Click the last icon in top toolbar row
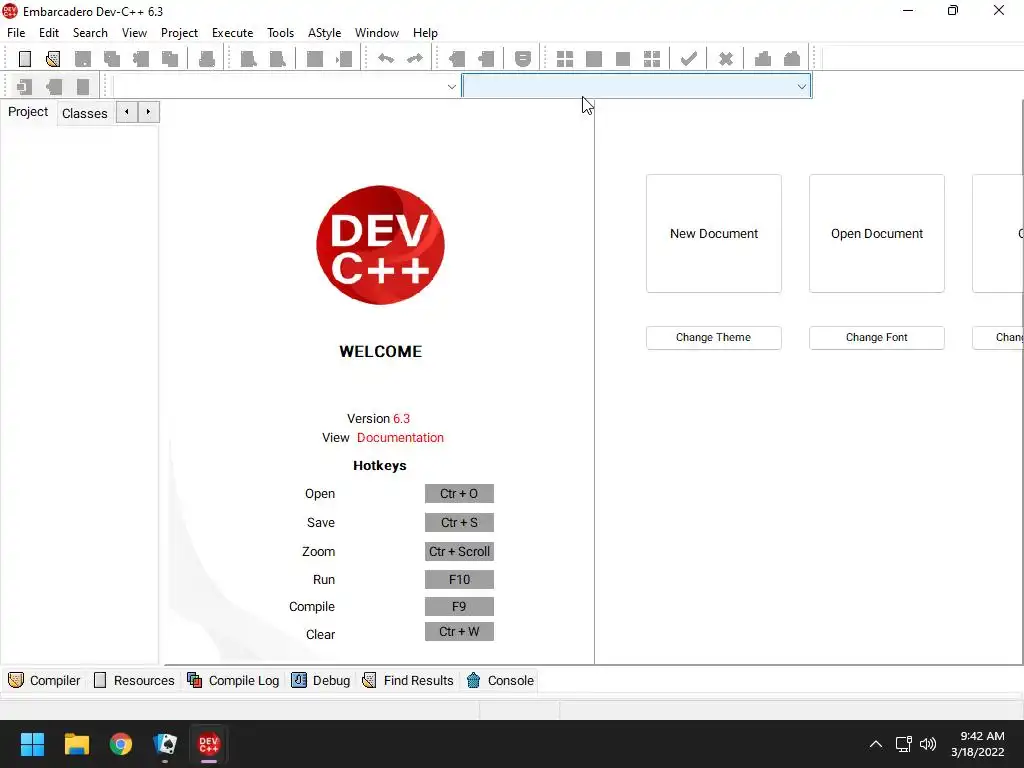The height and width of the screenshot is (768, 1024). tap(792, 59)
